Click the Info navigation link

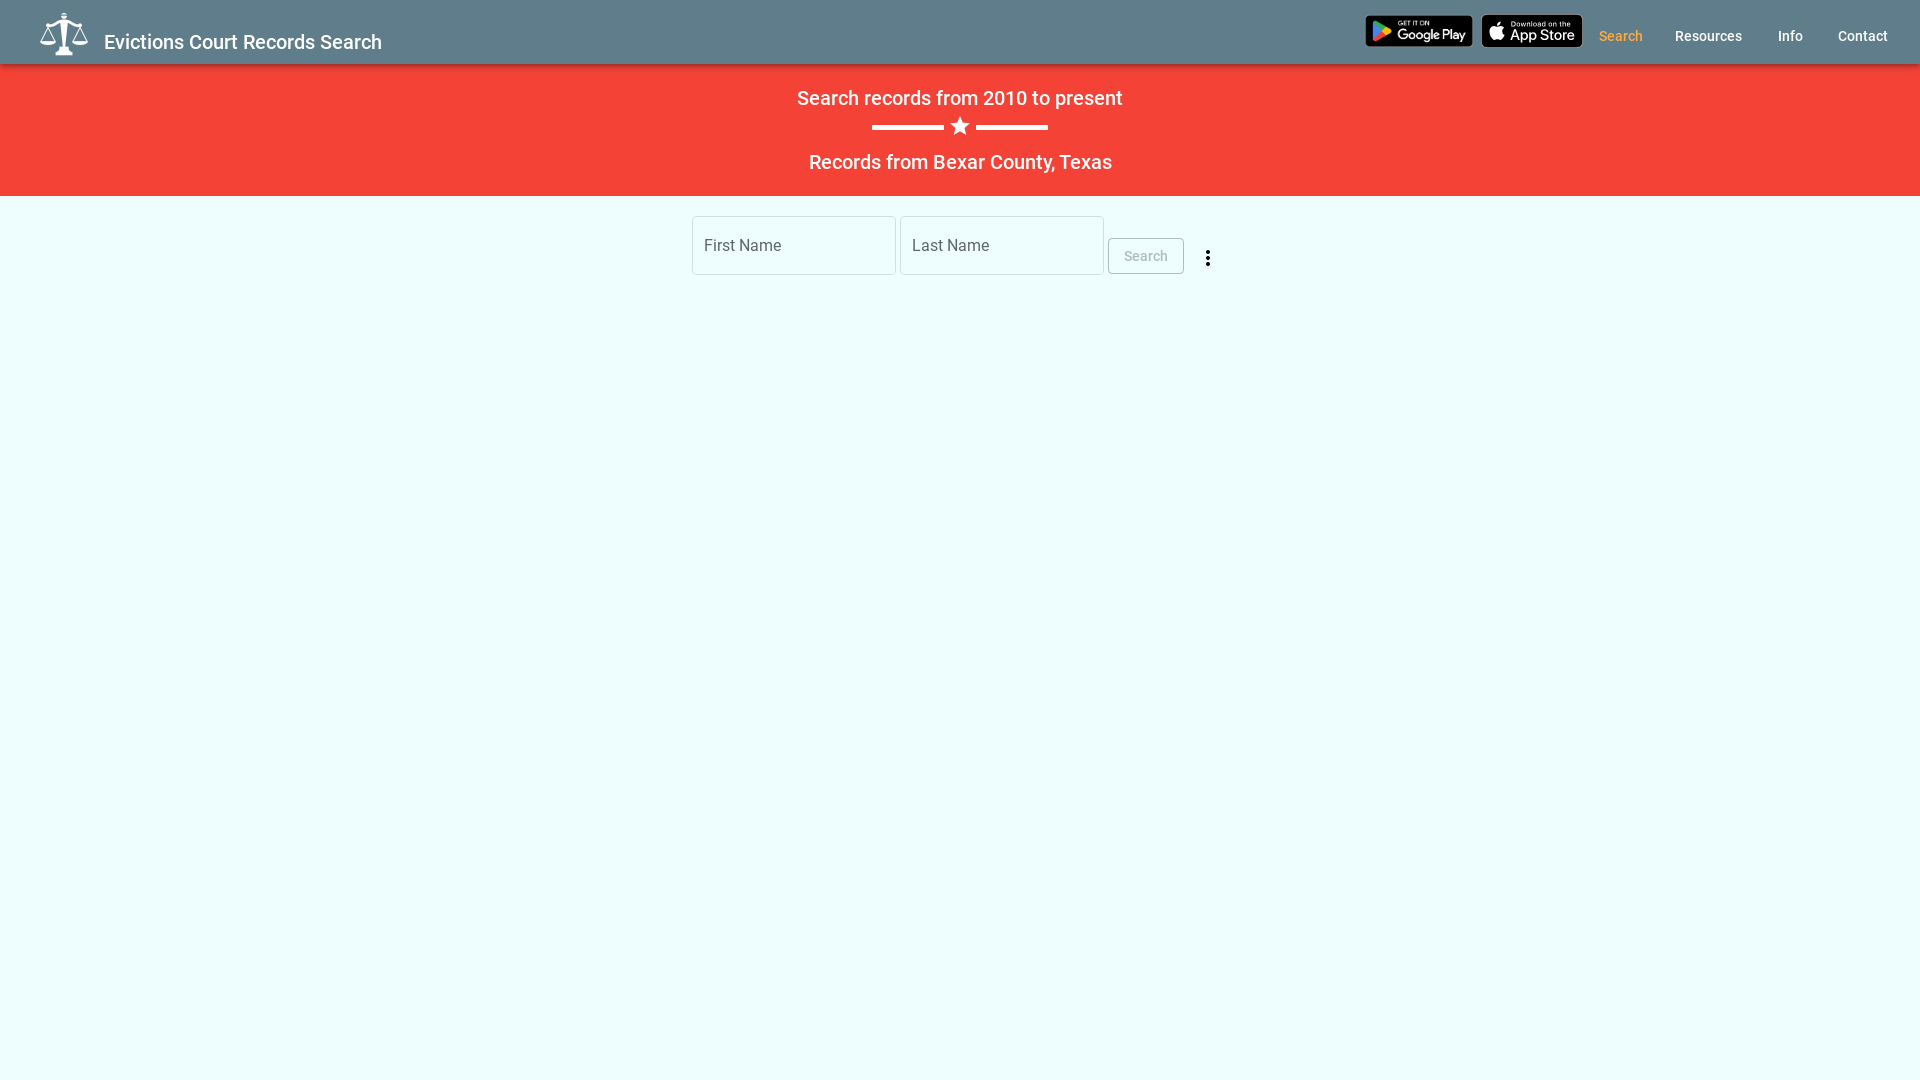click(1789, 36)
